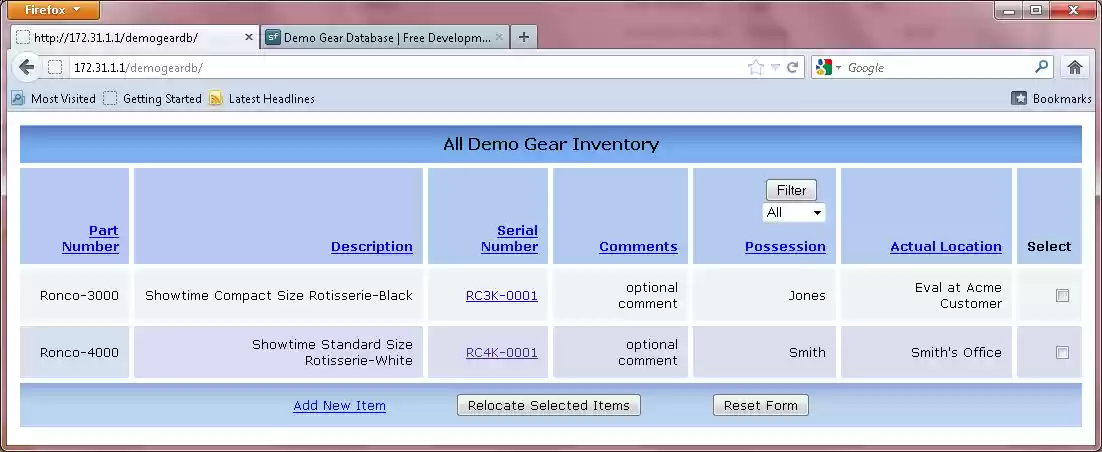Open the Bookmarks star toolbar icon
The image size is (1102, 452).
[x=1051, y=98]
